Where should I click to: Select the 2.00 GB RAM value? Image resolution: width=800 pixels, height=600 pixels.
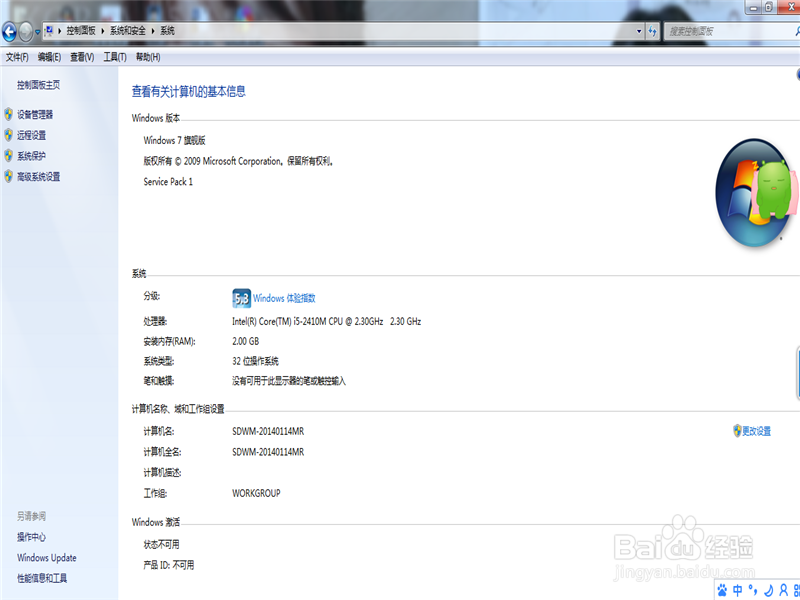245,341
